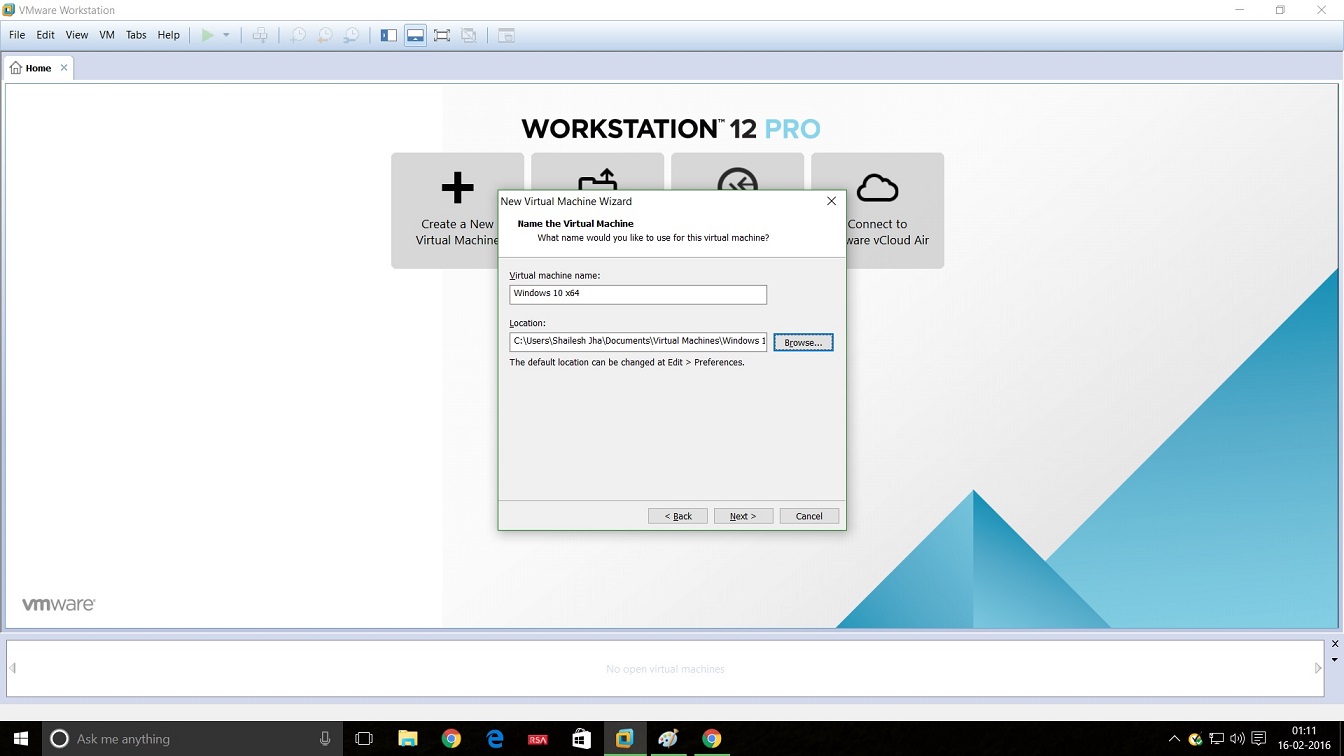Click the thumbnail bar right arrow
The height and width of the screenshot is (756, 1344).
[x=1318, y=668]
